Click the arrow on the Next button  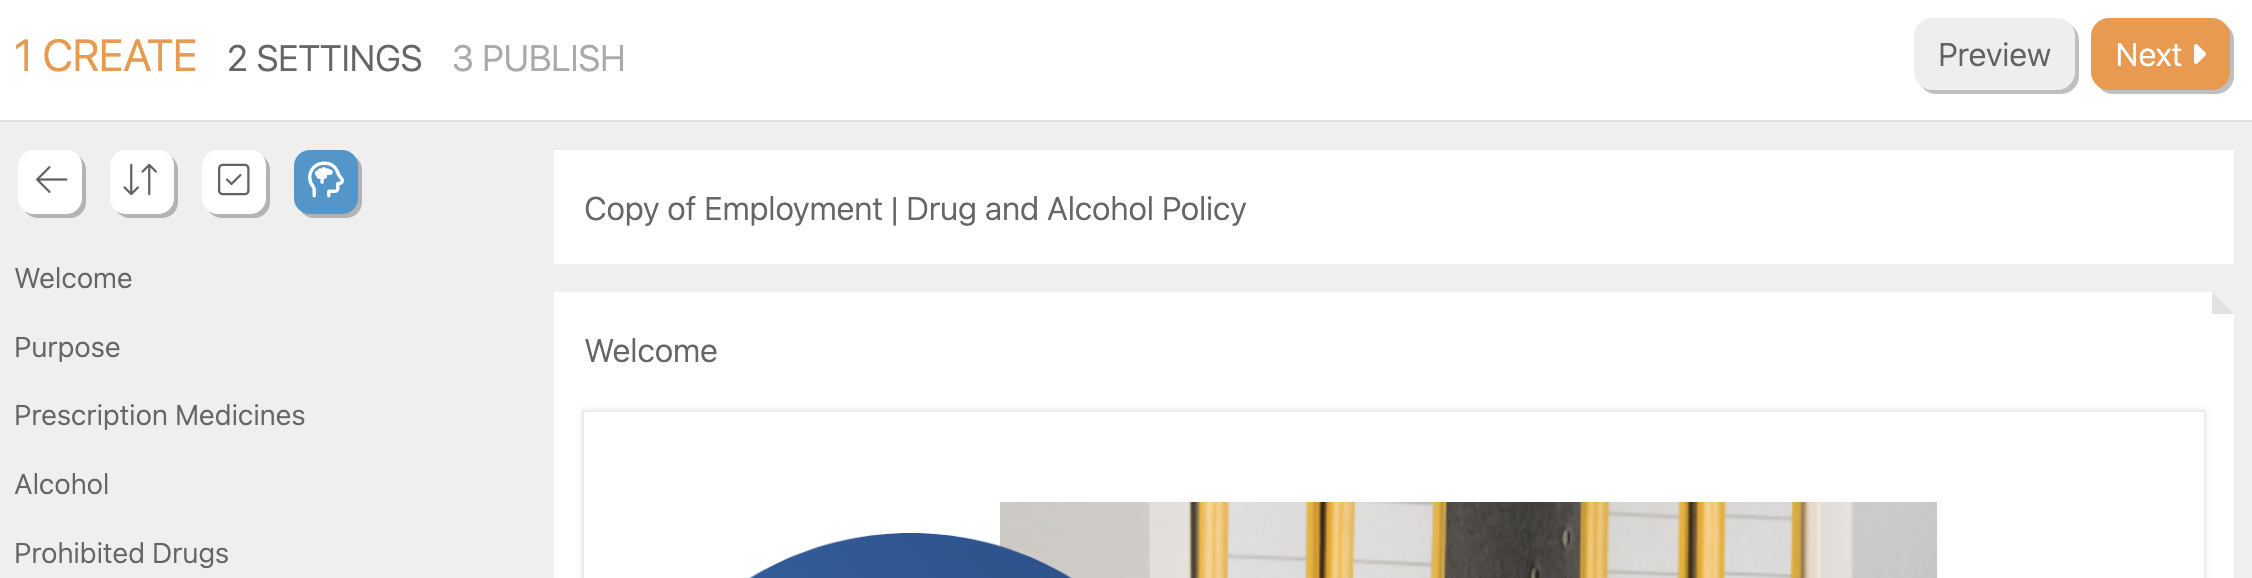(x=2200, y=55)
